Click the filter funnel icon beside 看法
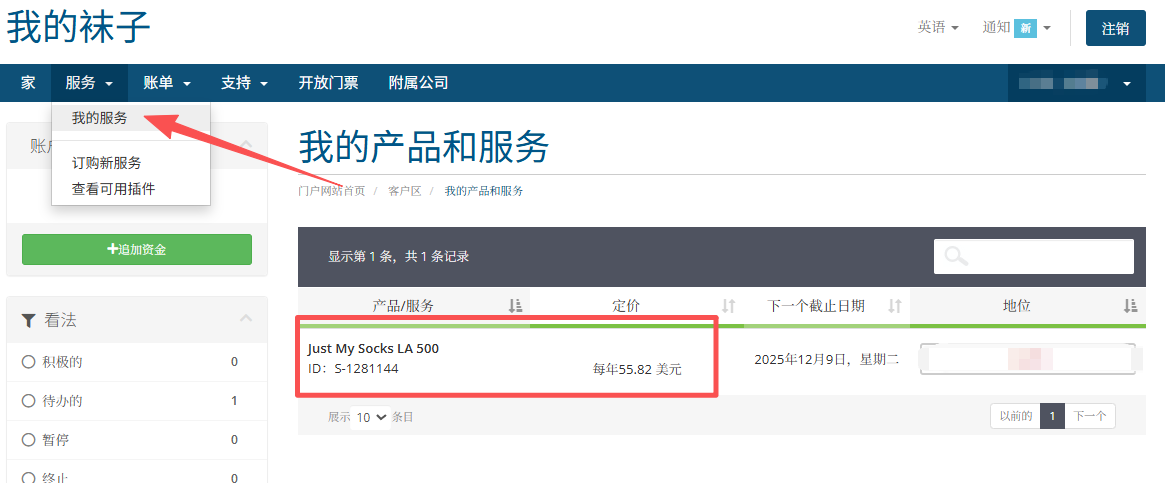Viewport: 1165px width, 483px height. coord(29,321)
